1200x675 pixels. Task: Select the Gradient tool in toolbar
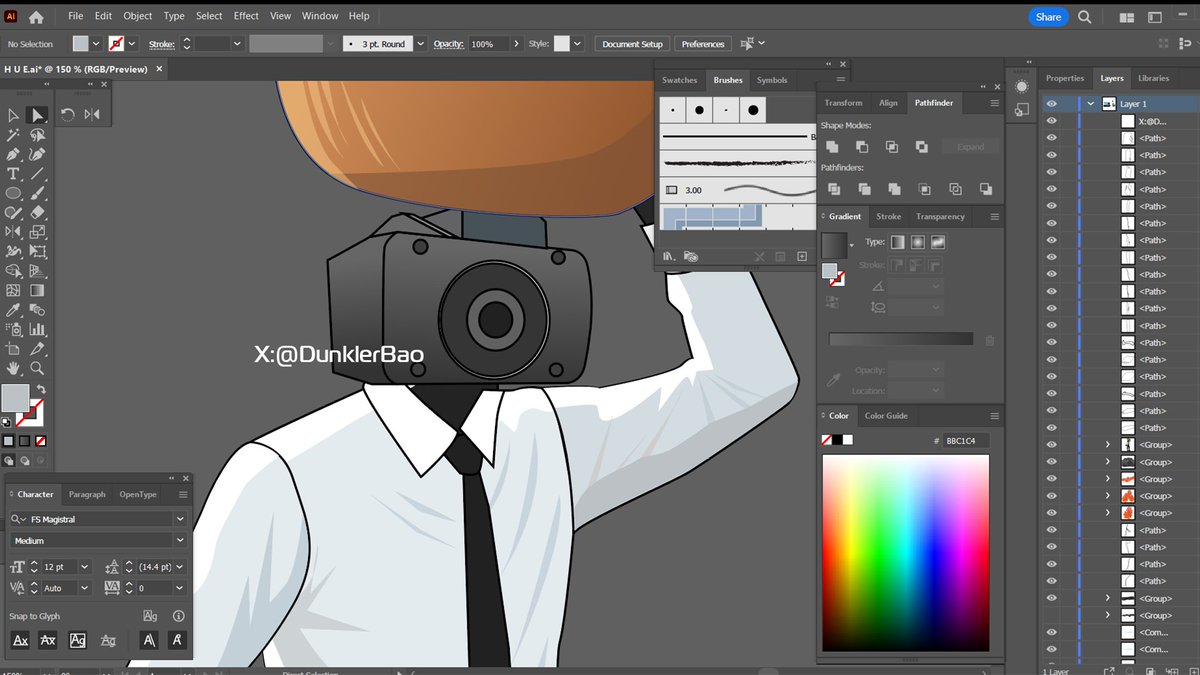click(x=37, y=290)
